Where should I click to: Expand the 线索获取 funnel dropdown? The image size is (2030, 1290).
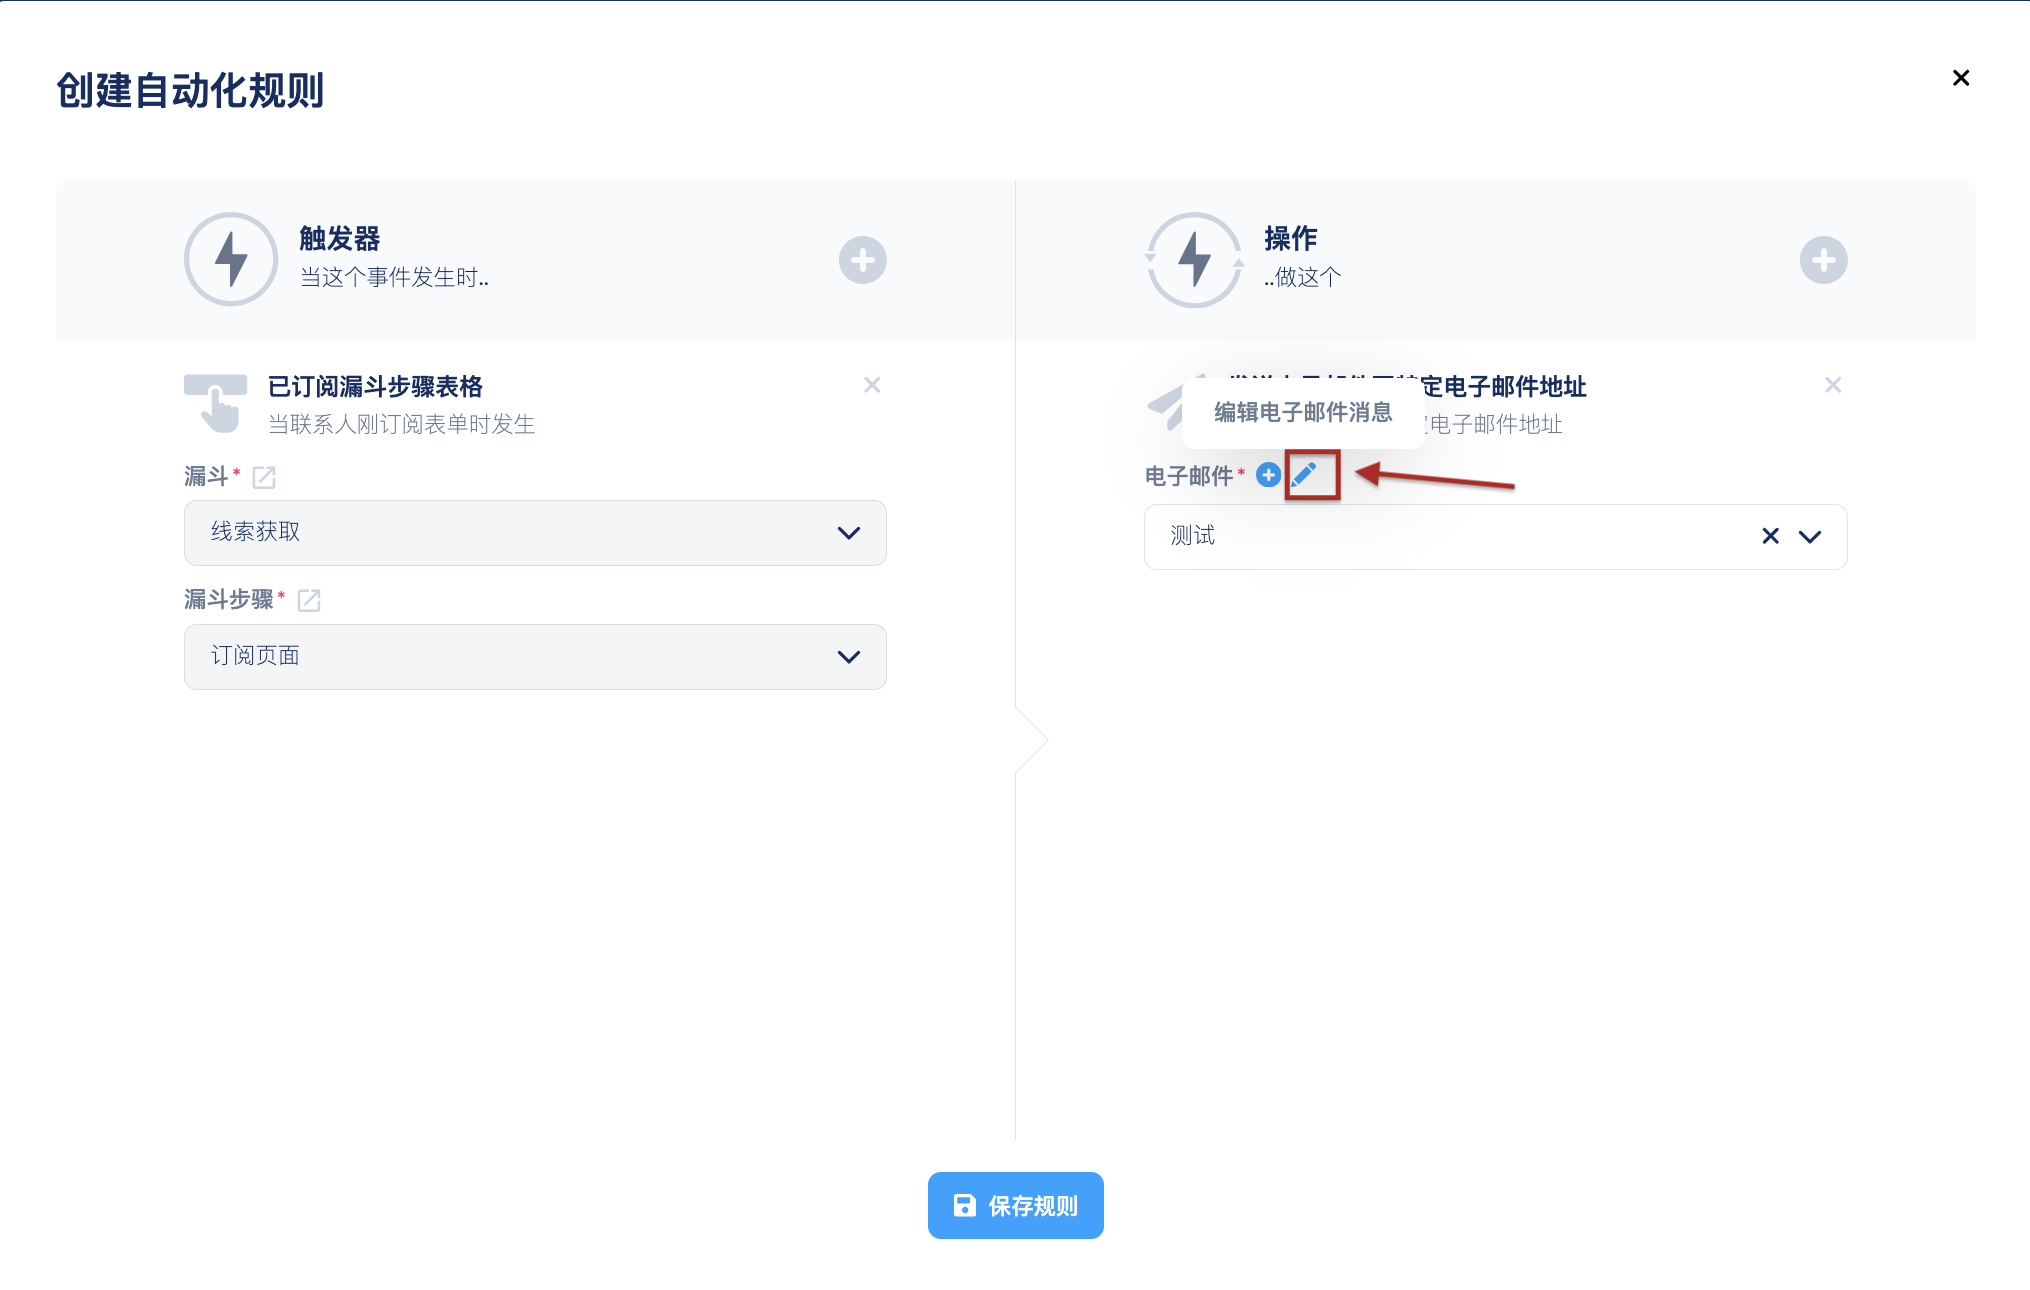[848, 533]
